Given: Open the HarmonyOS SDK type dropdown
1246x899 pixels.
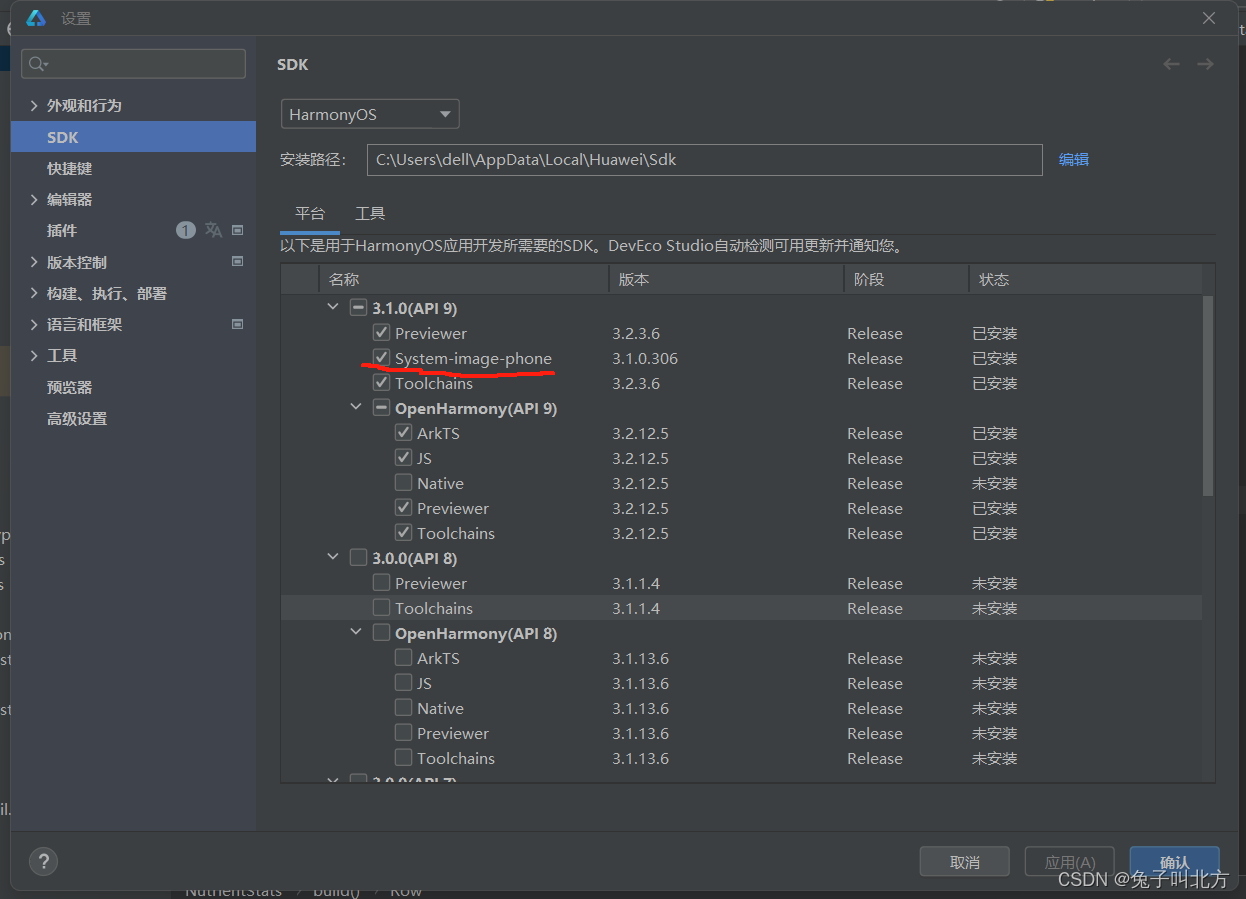Looking at the screenshot, I should coord(370,114).
